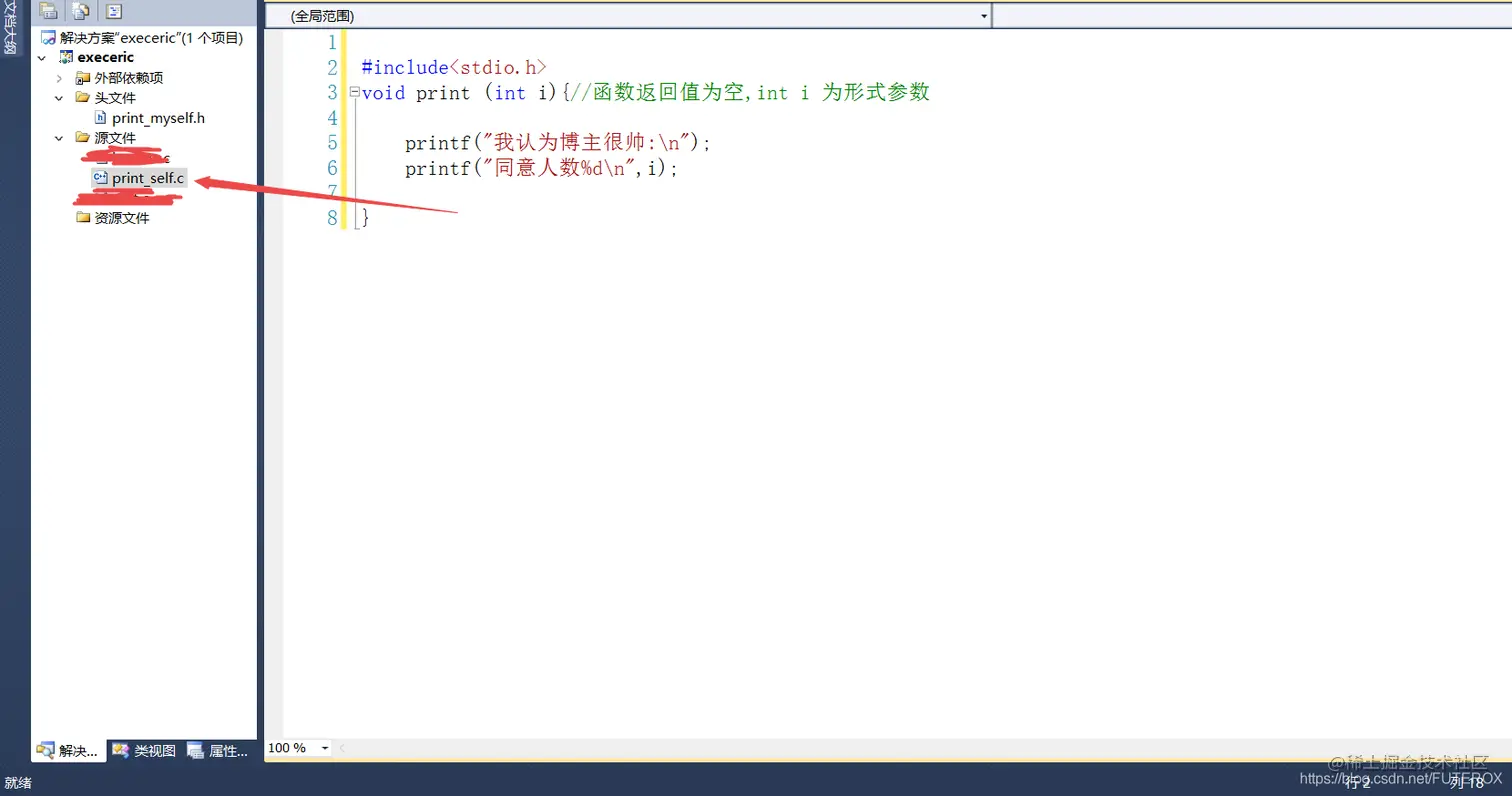Expand the 外部依赖项 folder
The height and width of the screenshot is (796, 1512).
point(59,78)
